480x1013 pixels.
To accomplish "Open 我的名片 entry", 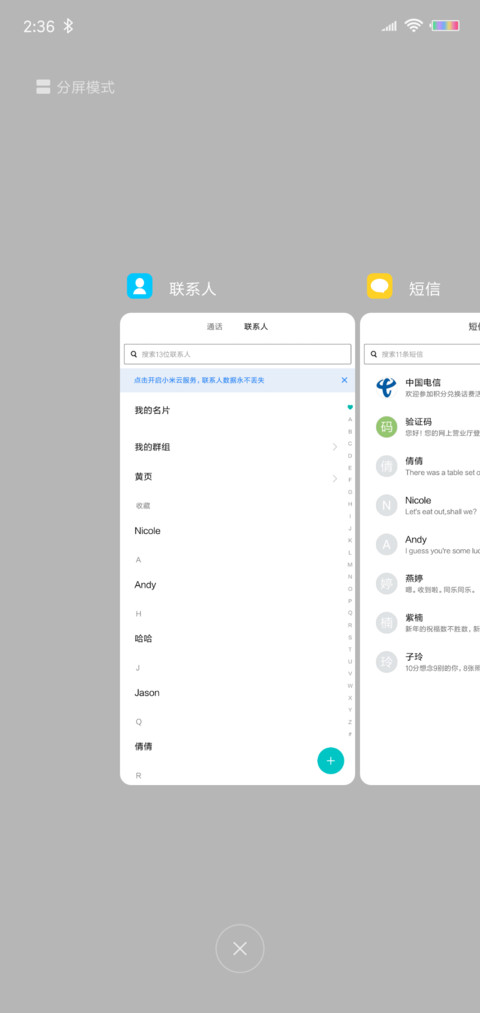I will coord(237,410).
